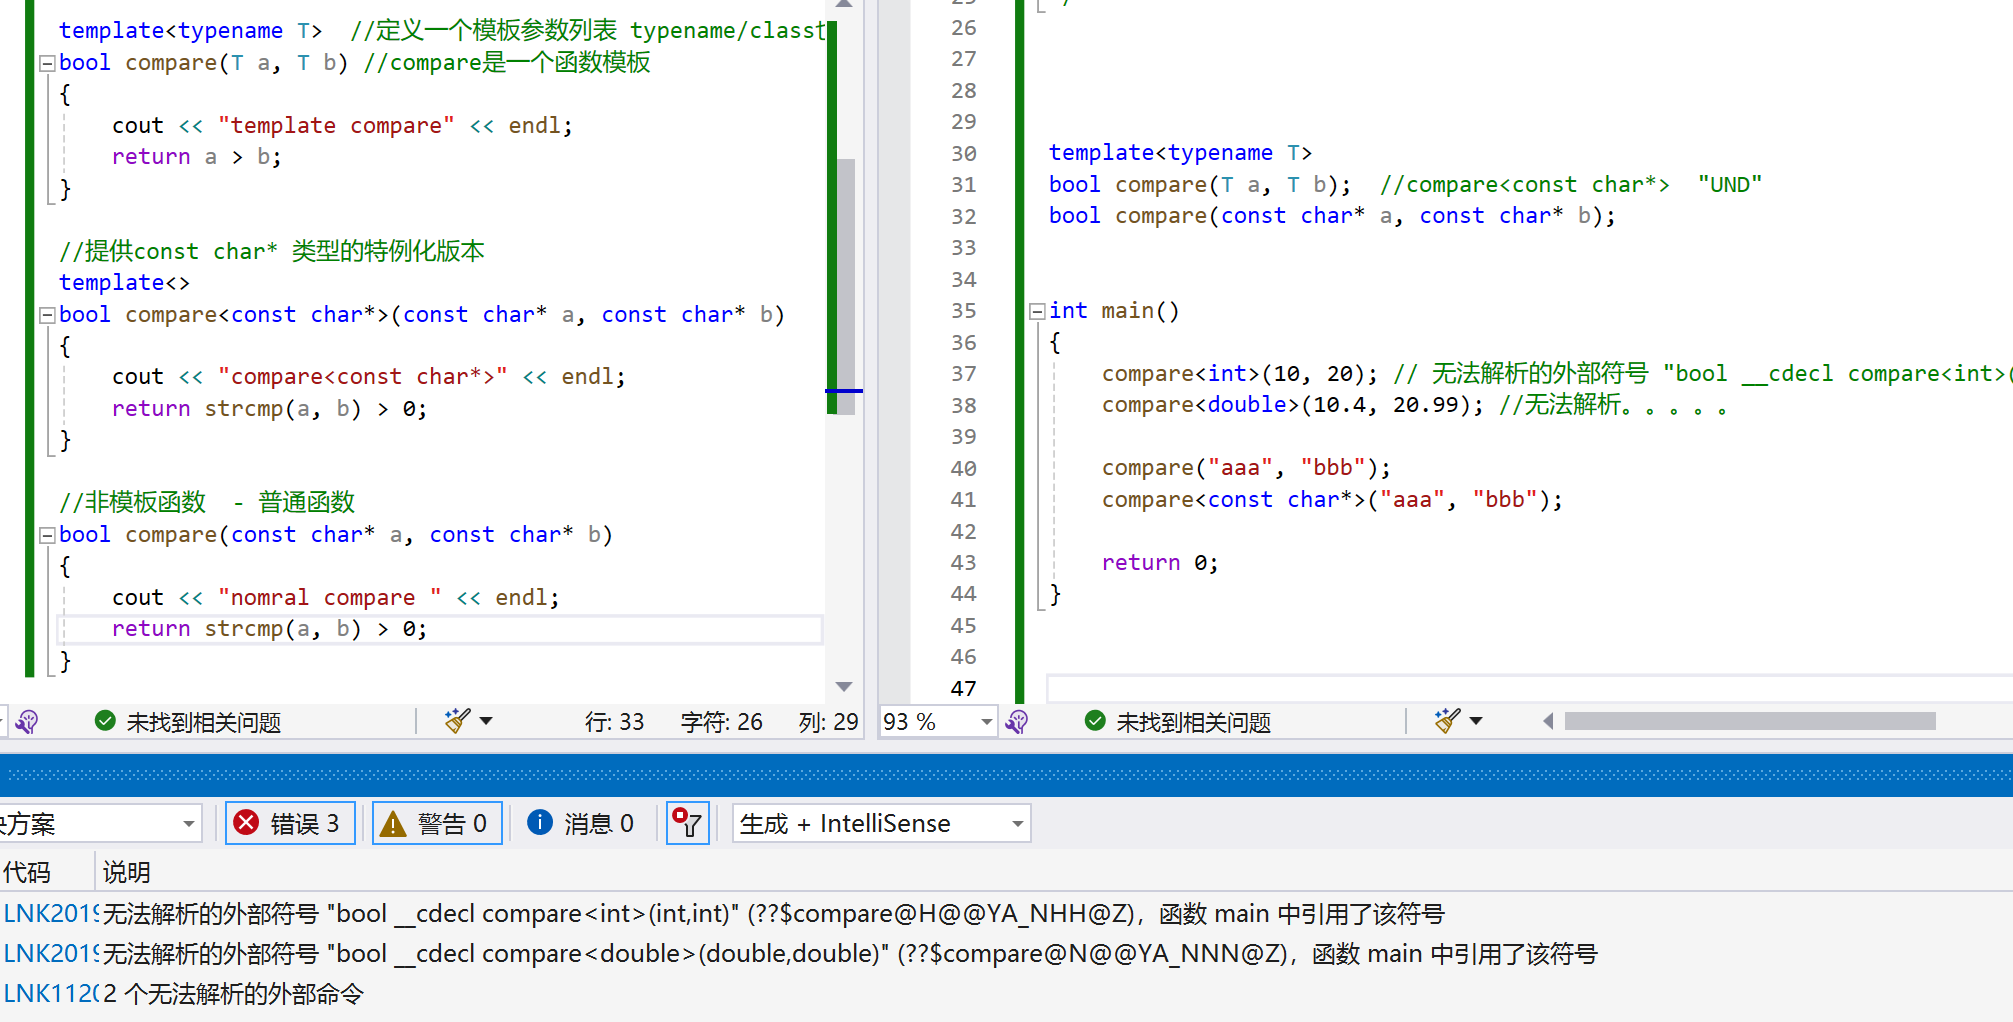2013x1022 pixels.
Task: Click the compare("aaa", "bbb") call on line 40
Action: (1246, 468)
